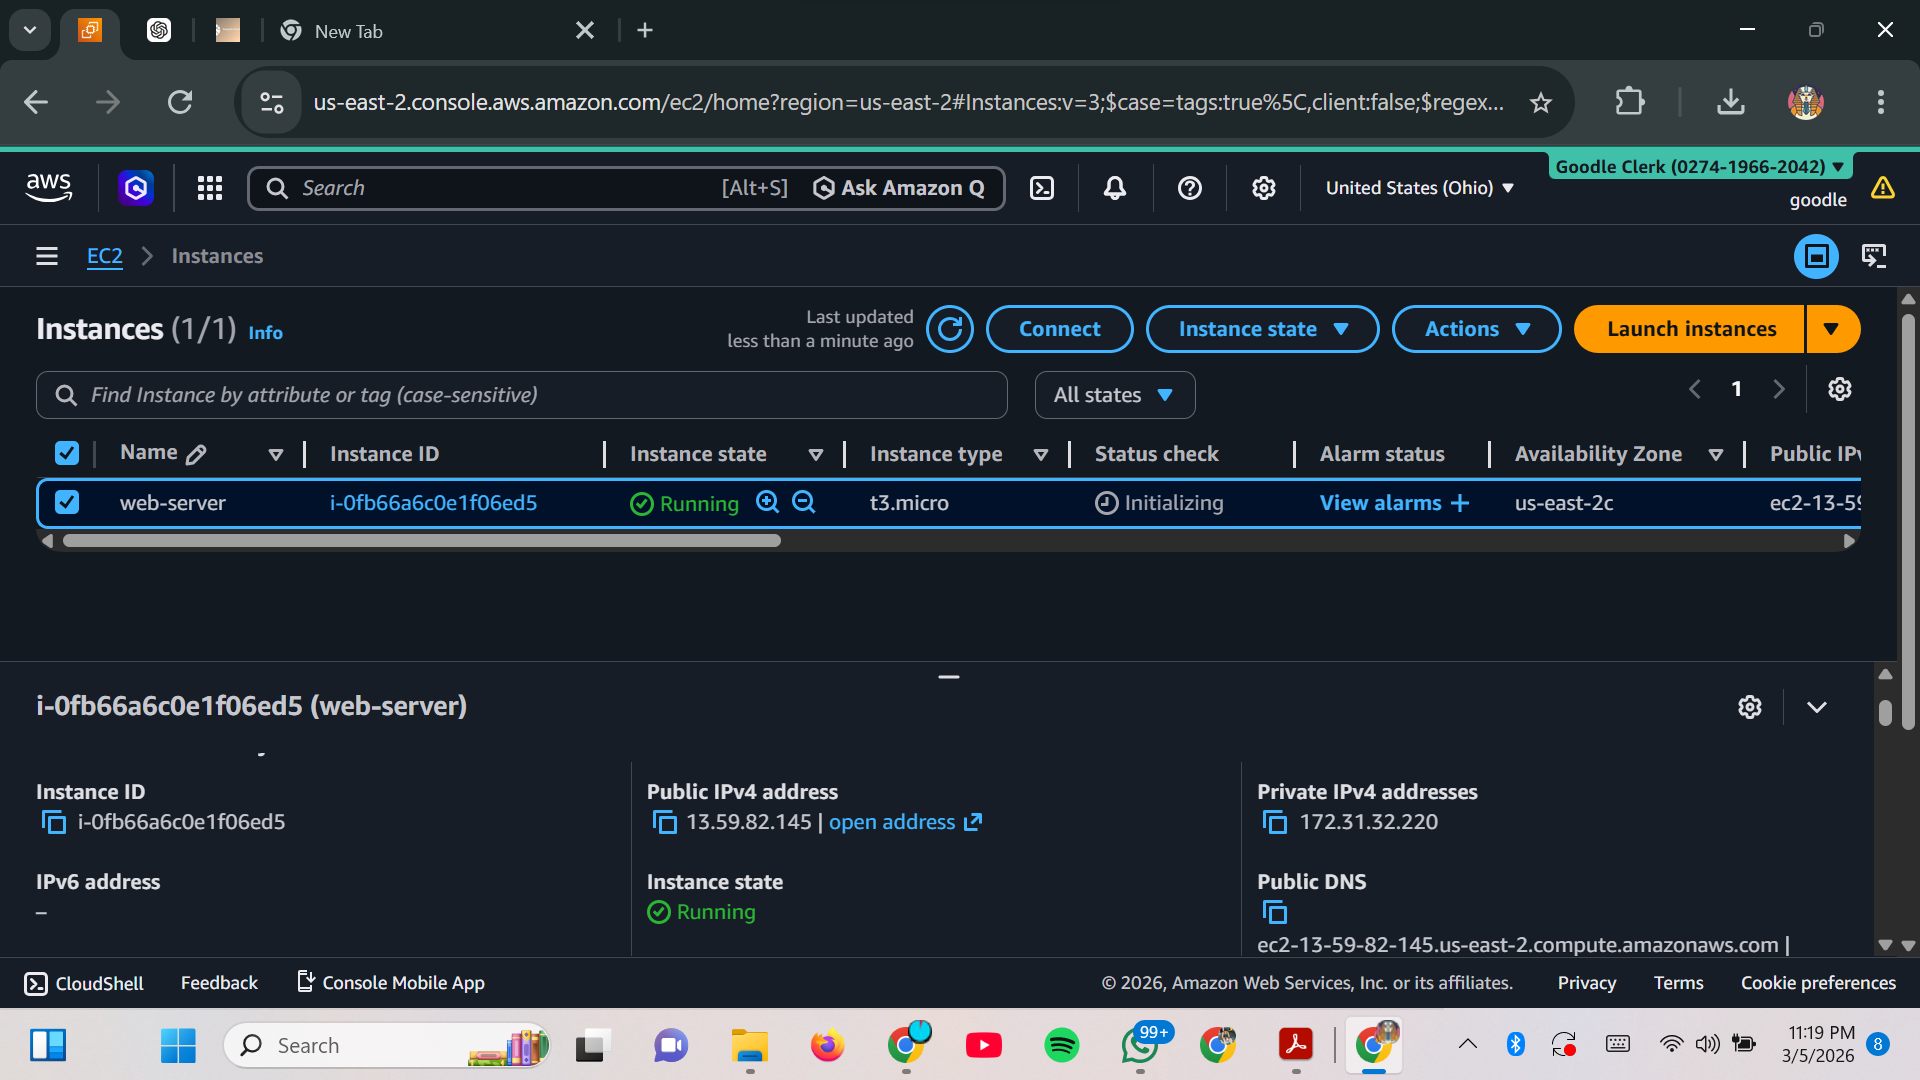Open the CloudShell terminal icon in top bar
Viewport: 1920px width, 1080px height.
[1042, 188]
